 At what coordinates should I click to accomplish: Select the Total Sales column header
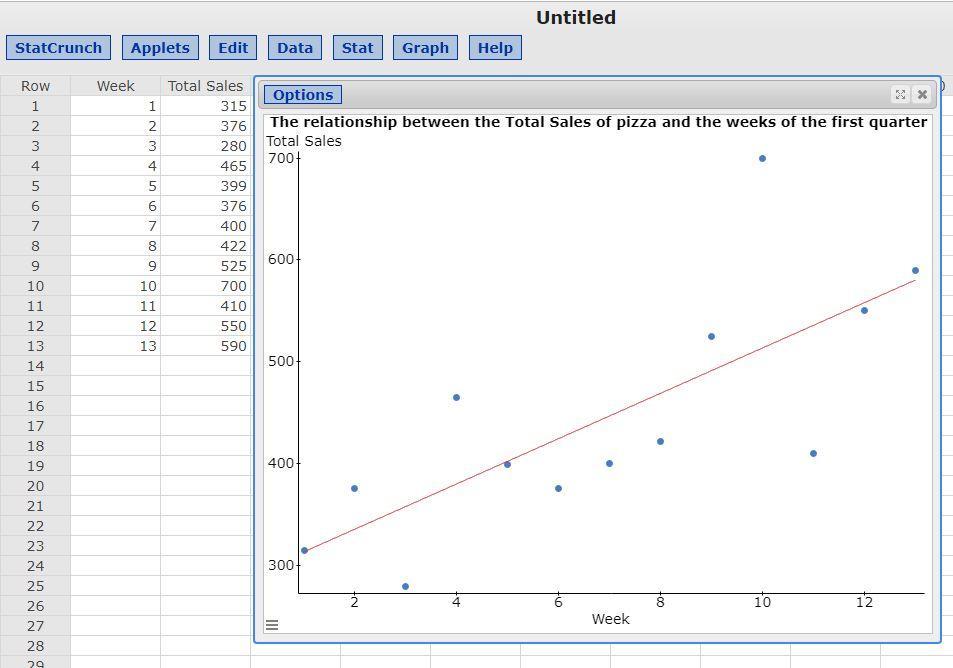[205, 86]
